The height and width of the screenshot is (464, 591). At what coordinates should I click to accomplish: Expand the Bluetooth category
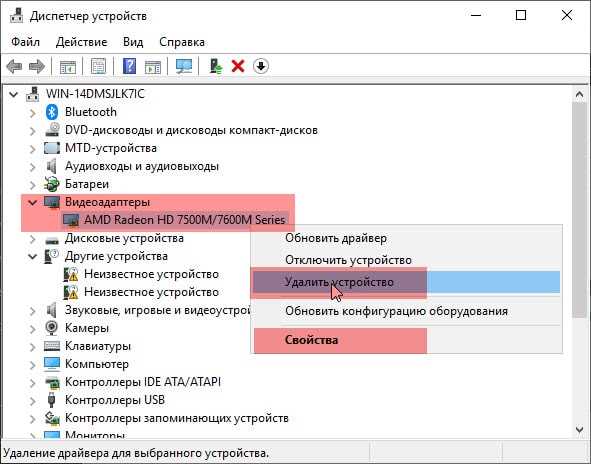point(33,113)
